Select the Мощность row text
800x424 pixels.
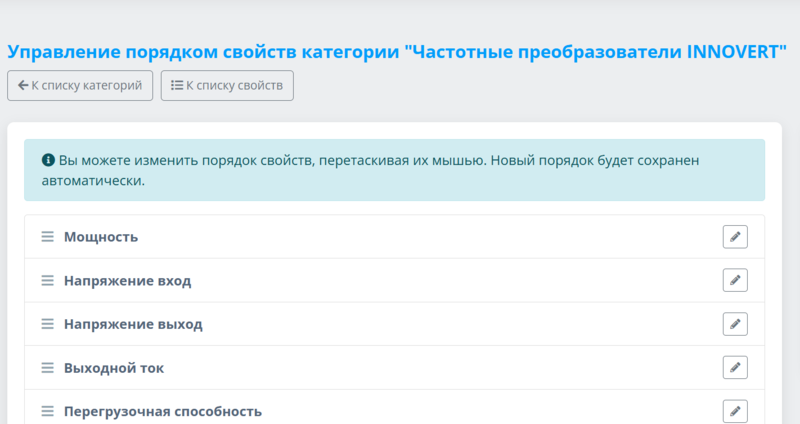point(101,237)
